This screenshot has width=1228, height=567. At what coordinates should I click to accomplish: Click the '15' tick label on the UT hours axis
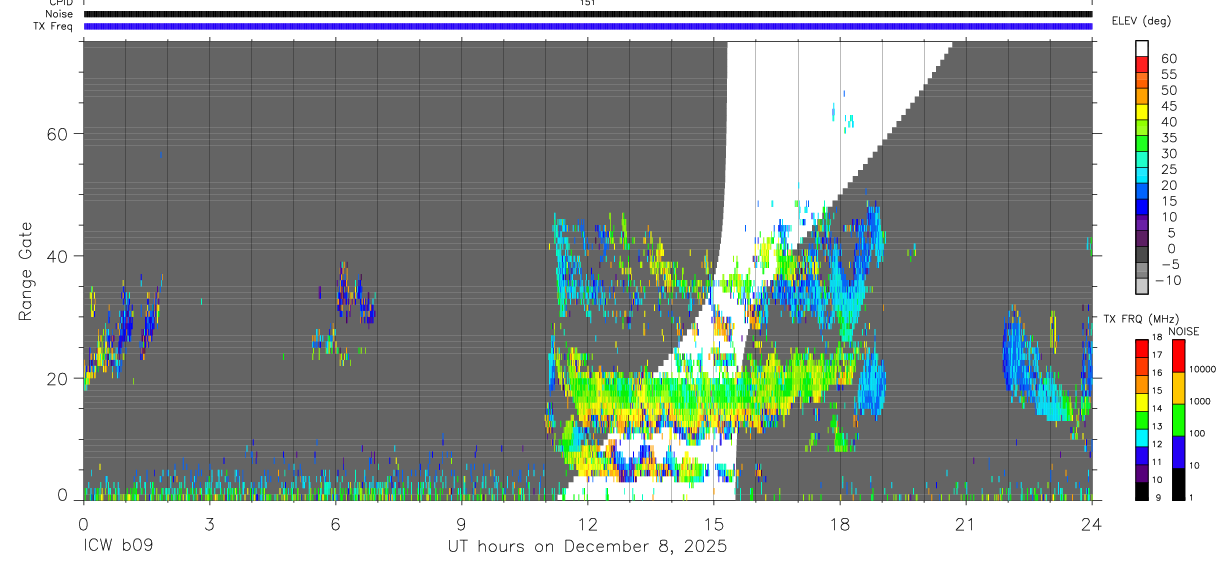pos(713,523)
